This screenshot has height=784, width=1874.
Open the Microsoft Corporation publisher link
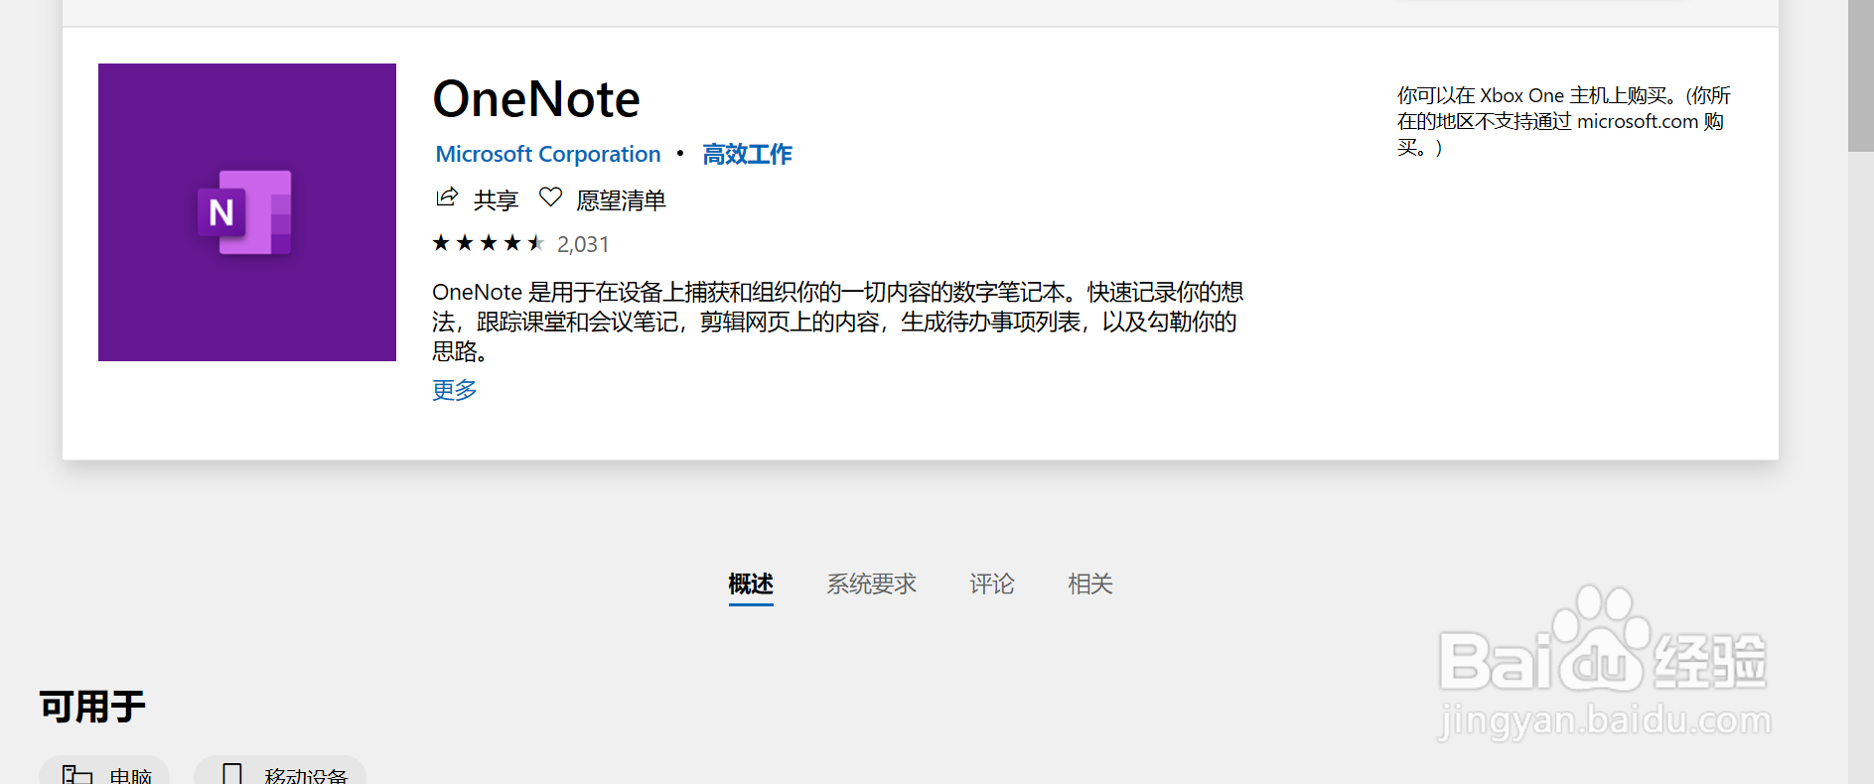point(548,154)
